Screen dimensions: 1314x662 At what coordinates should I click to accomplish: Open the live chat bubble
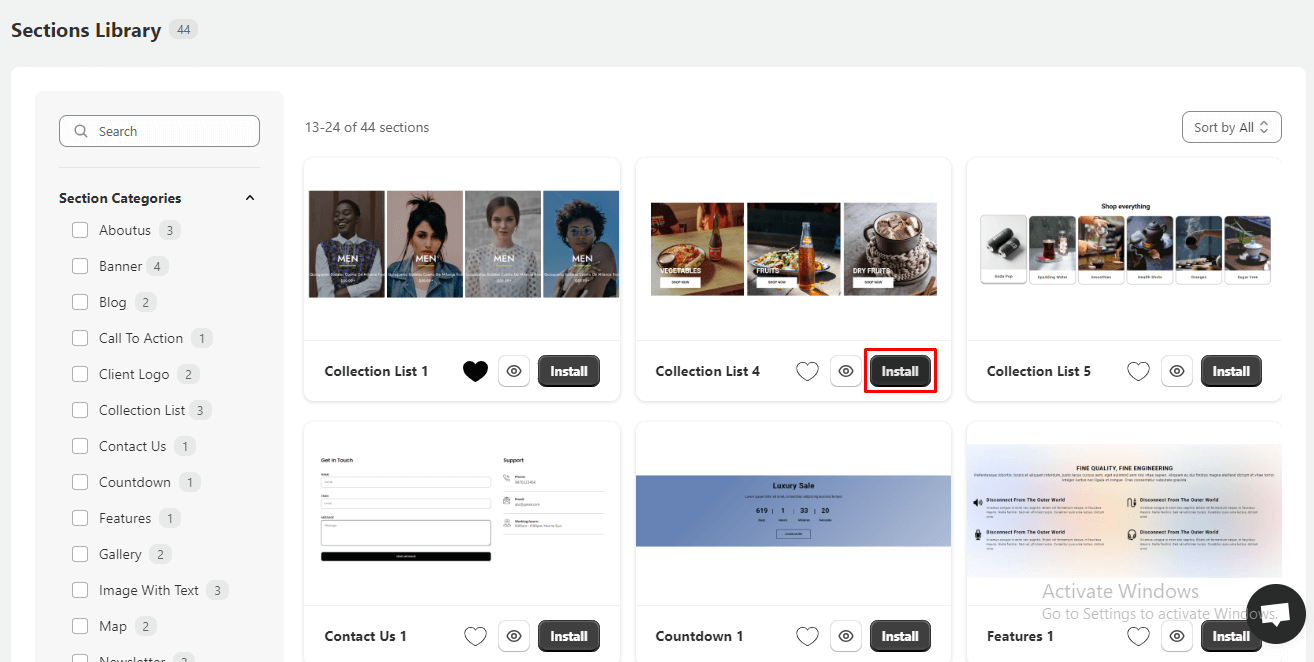click(x=1276, y=614)
